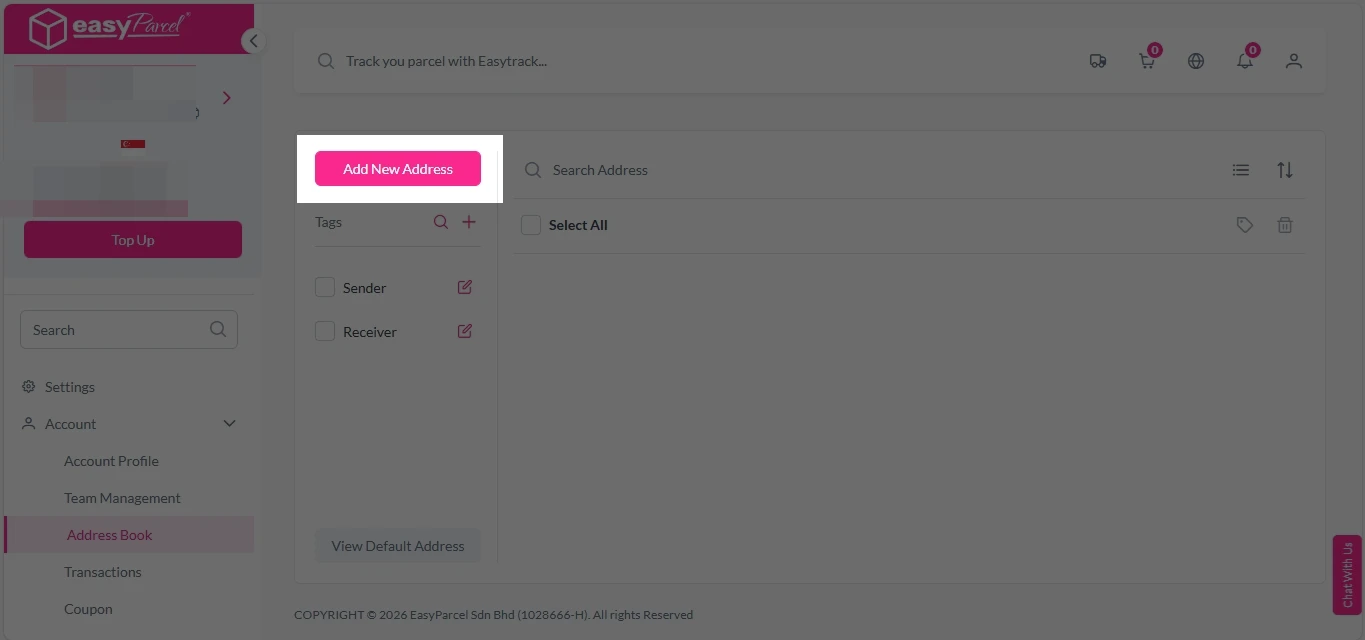Check the Receiver tag checkbox
The width and height of the screenshot is (1365, 640).
(324, 330)
